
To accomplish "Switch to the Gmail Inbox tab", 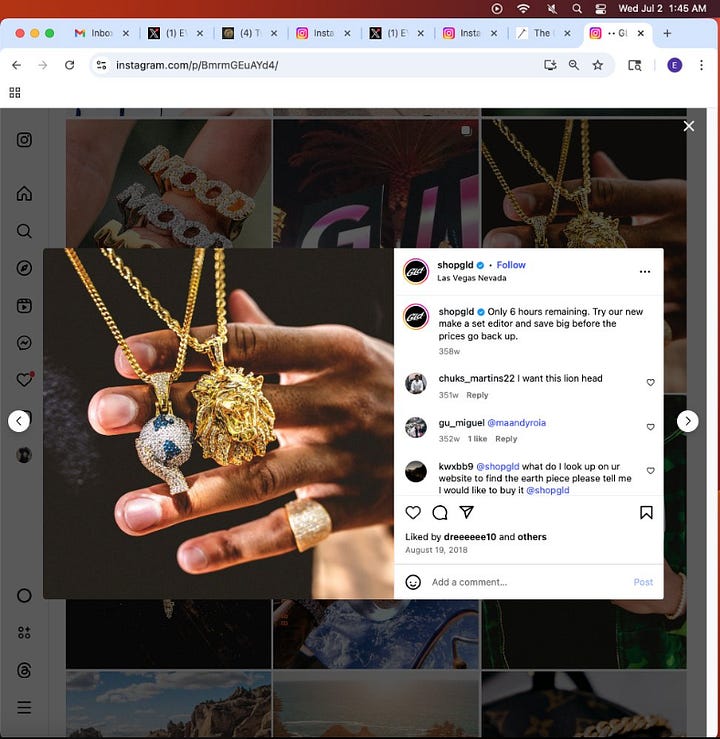I will pos(101,33).
